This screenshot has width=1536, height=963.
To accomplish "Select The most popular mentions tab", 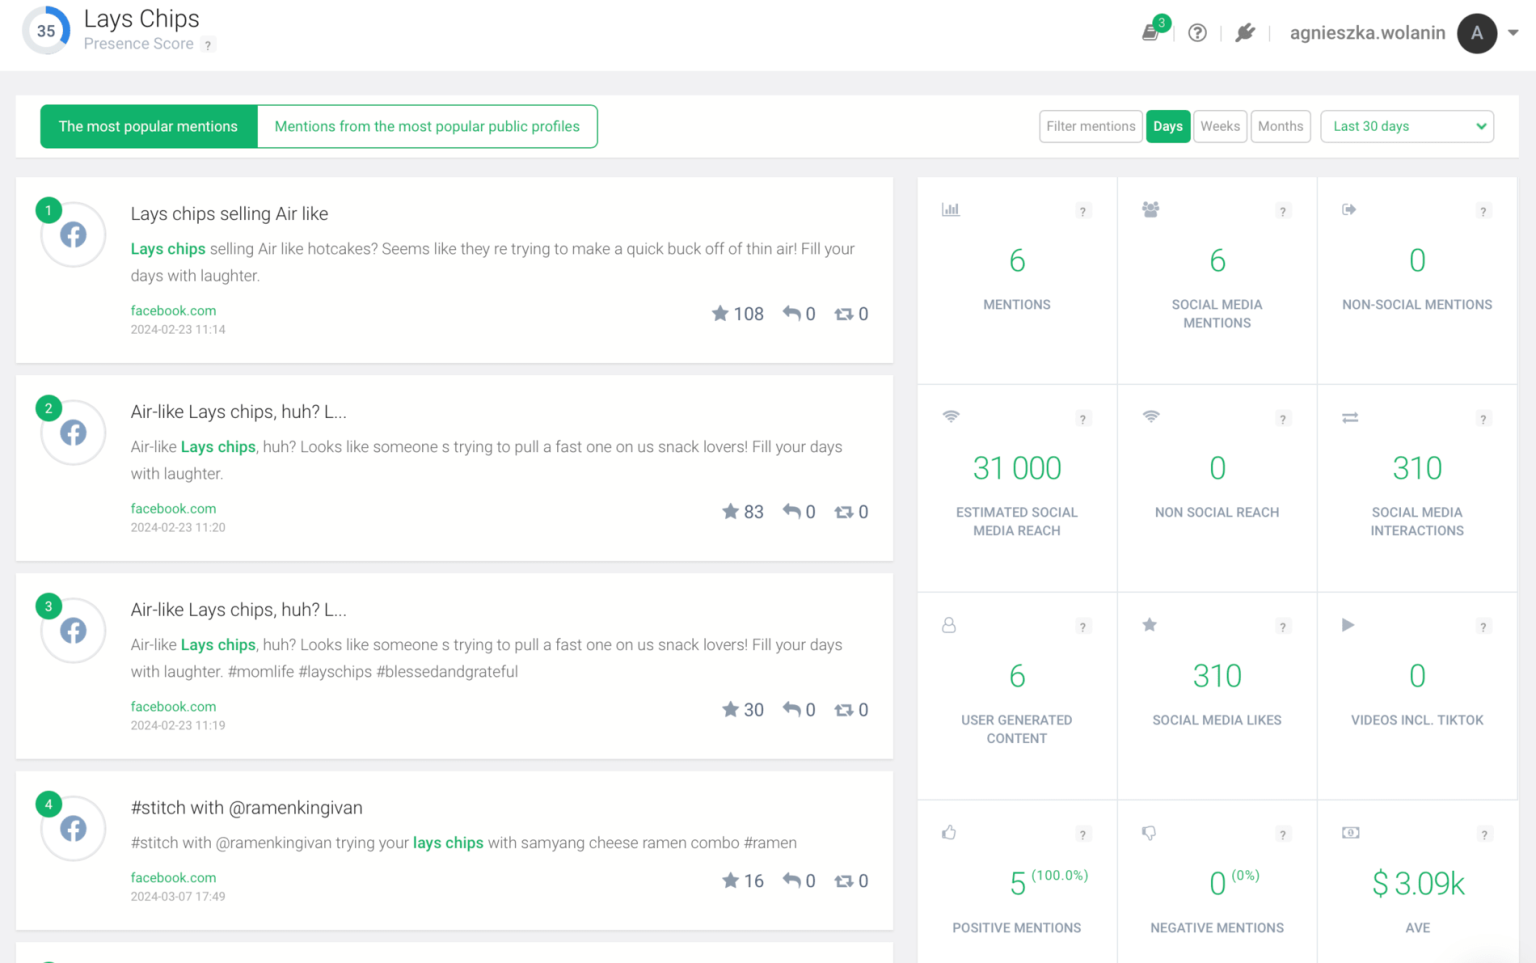I will click(148, 126).
